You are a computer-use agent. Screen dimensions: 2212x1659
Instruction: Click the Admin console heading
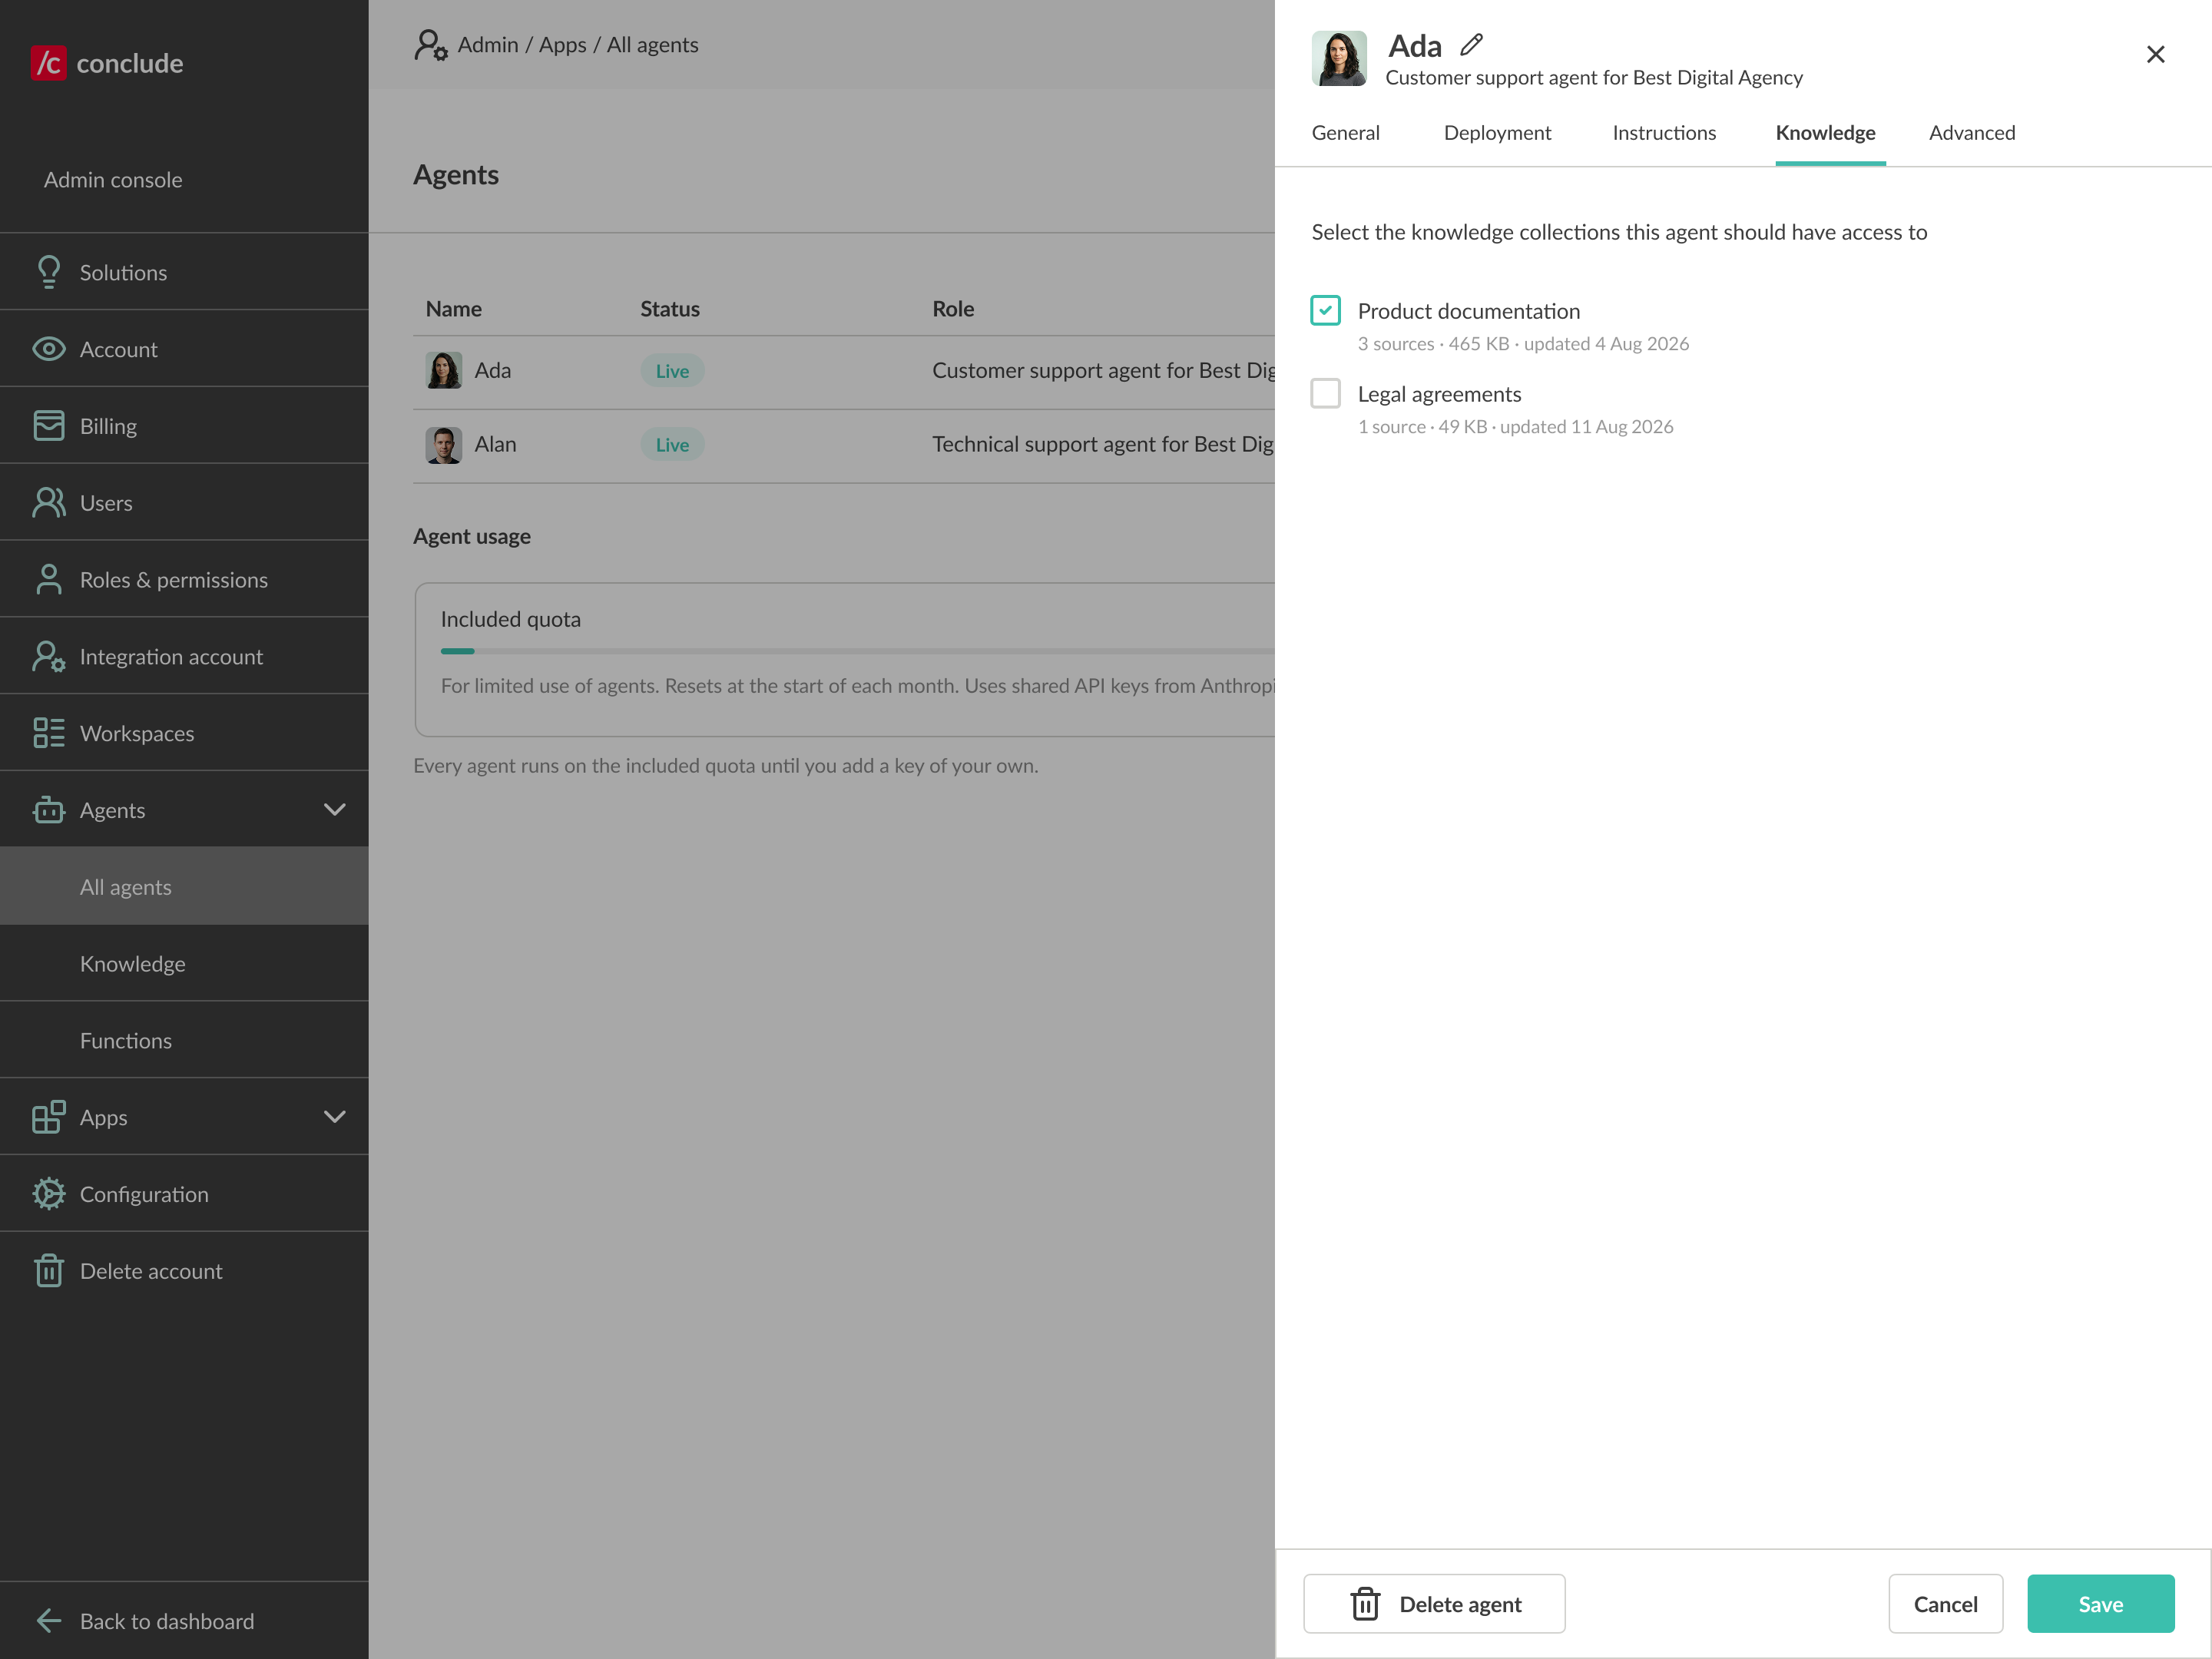click(113, 180)
